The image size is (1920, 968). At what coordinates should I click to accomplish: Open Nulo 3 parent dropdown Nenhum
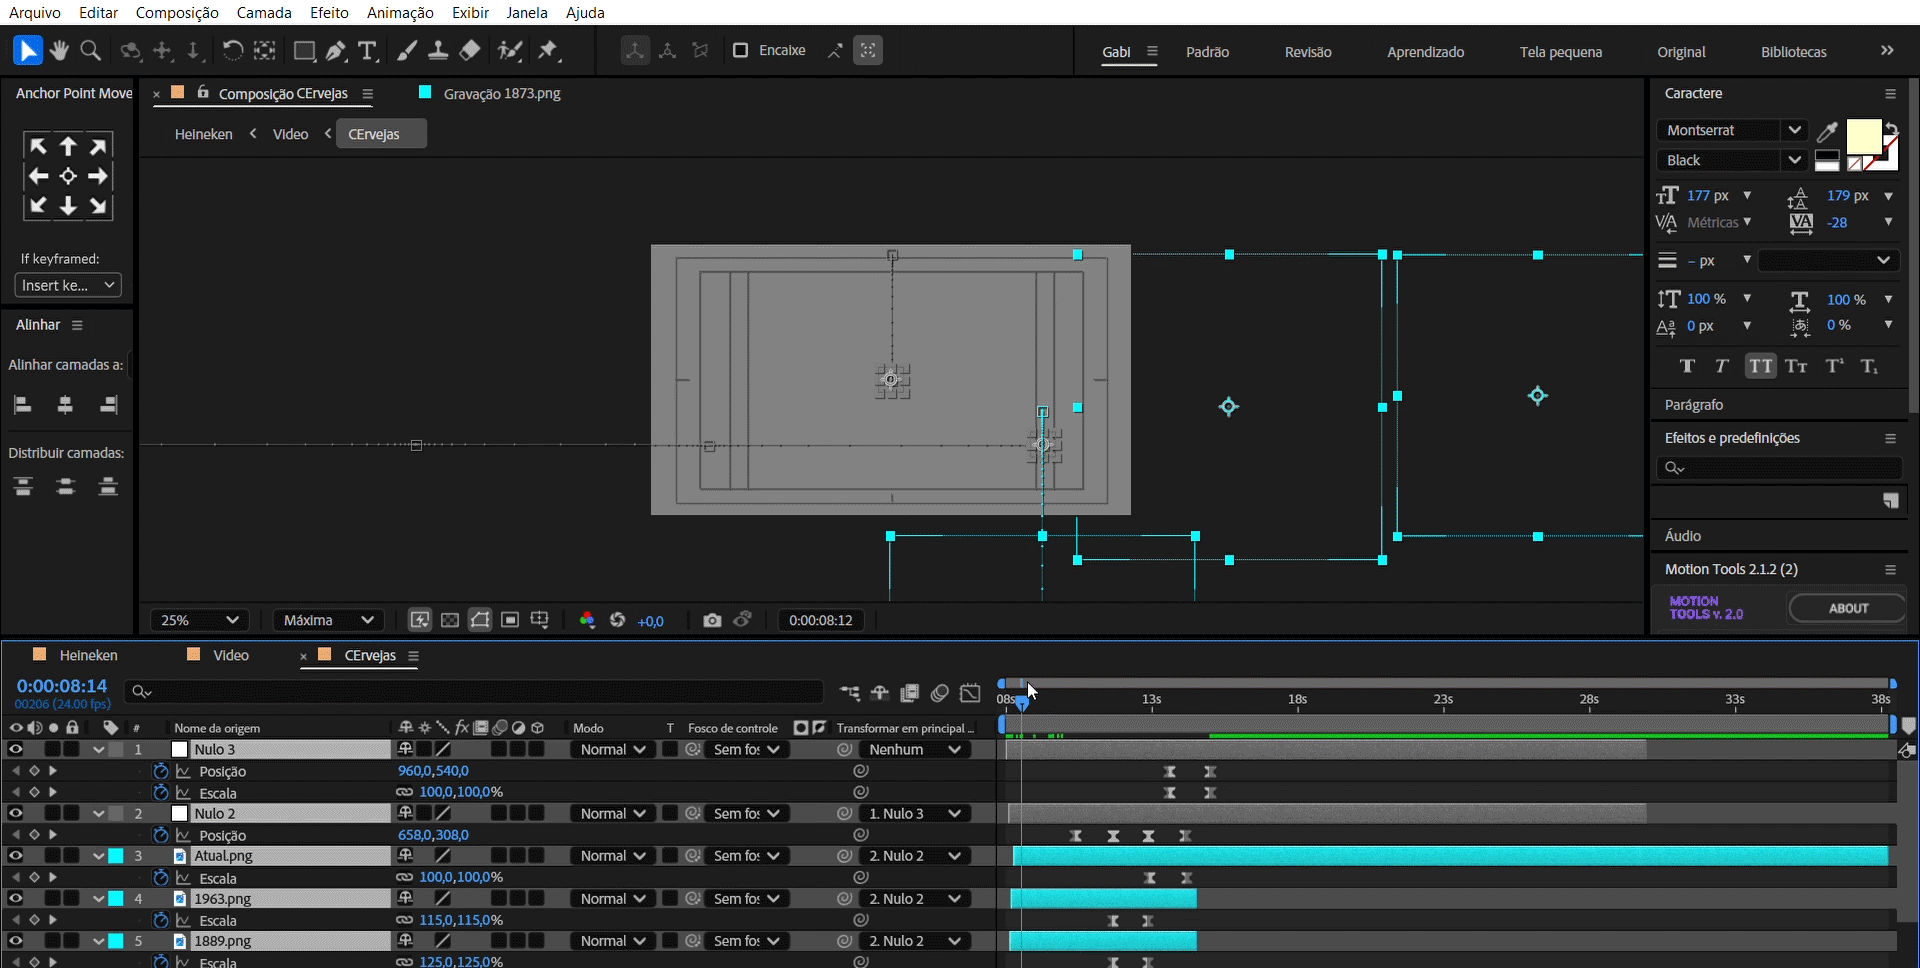914,749
